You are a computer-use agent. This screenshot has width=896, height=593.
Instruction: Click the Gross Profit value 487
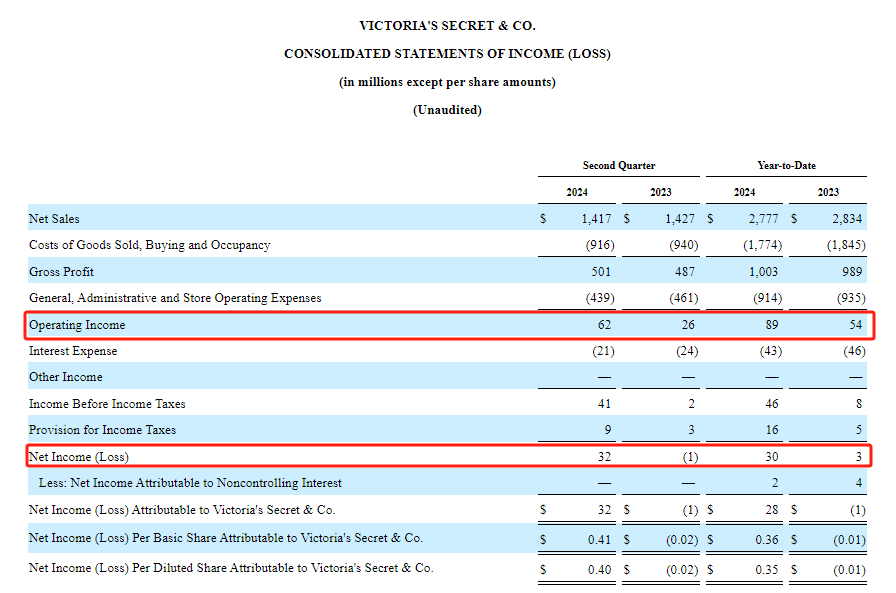click(x=685, y=272)
